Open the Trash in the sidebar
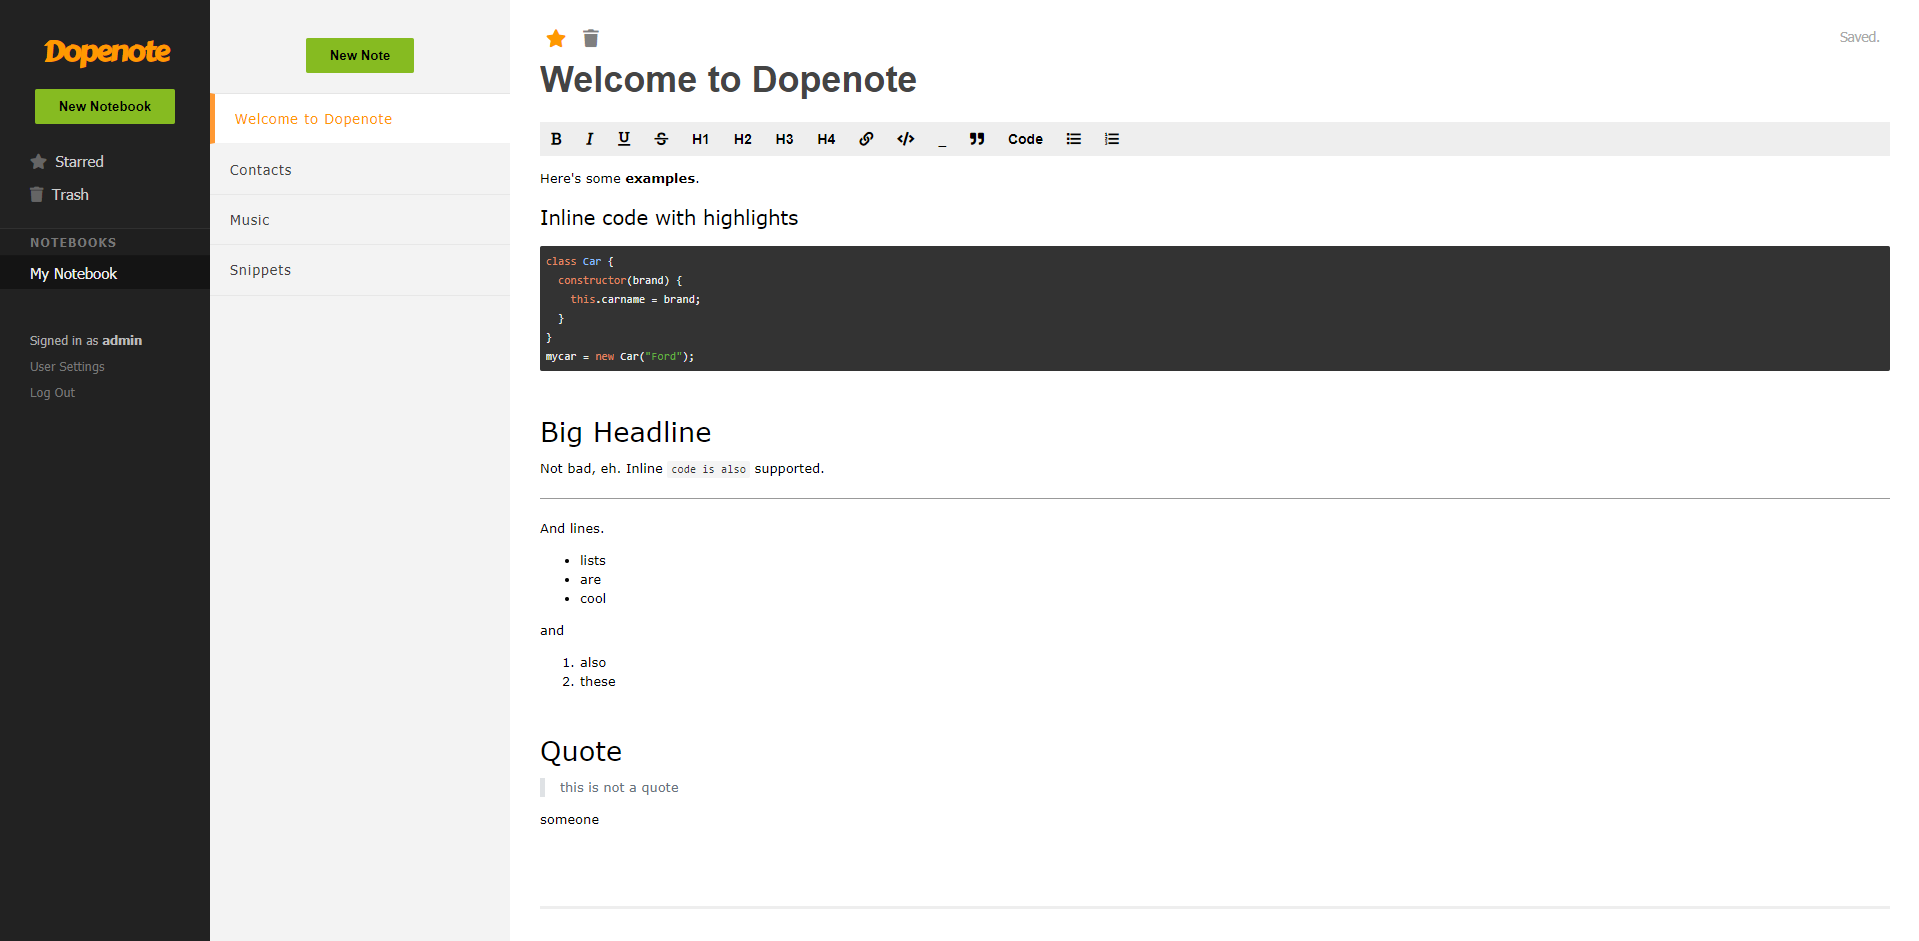 [60, 195]
